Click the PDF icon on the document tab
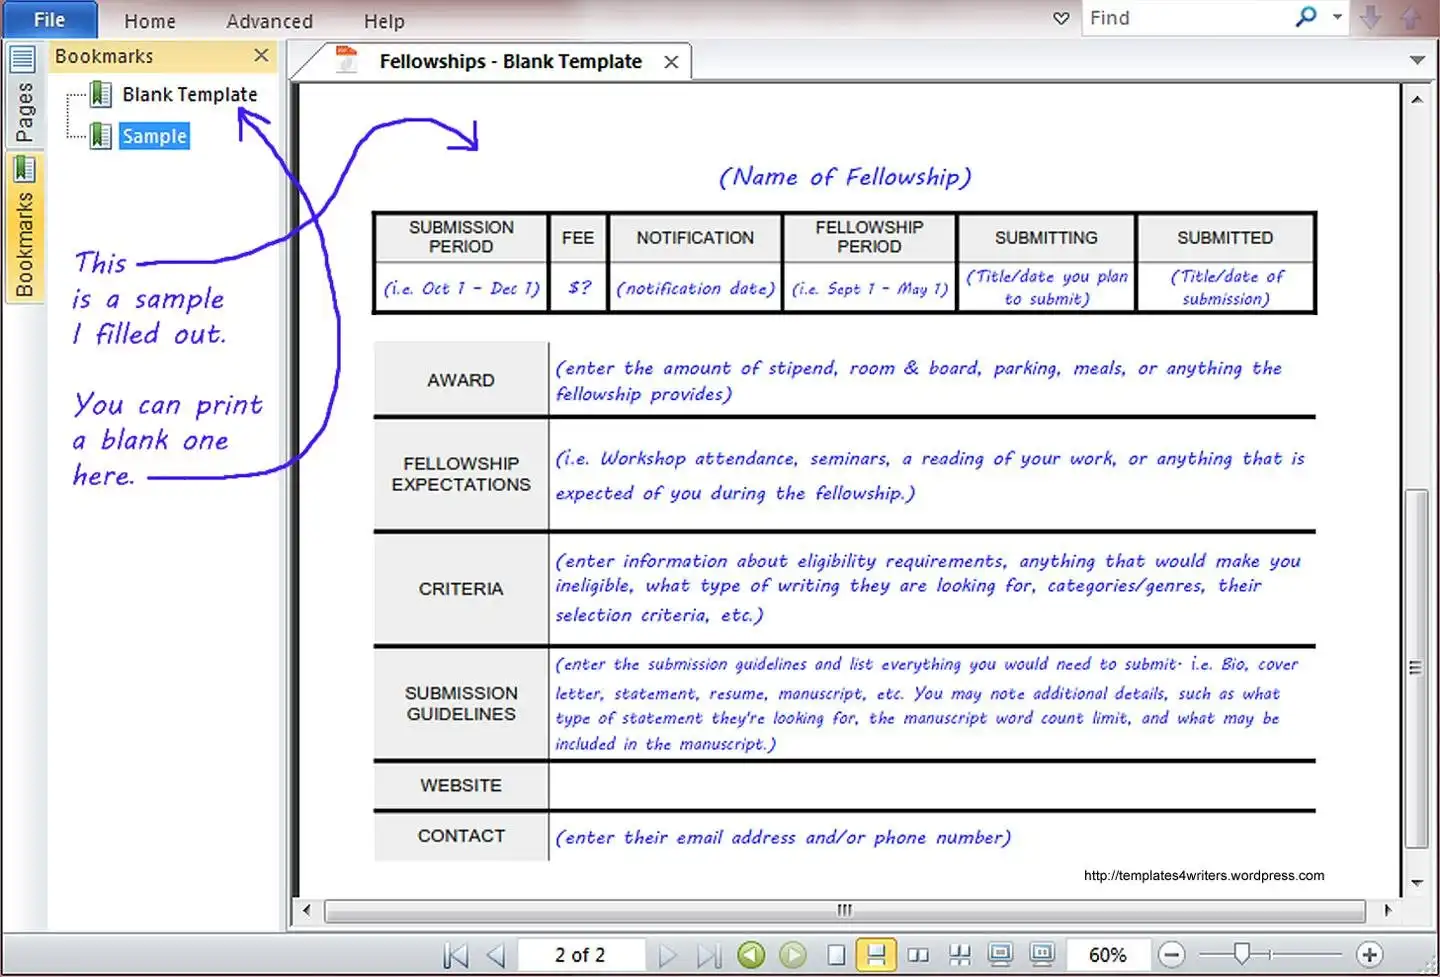Image resolution: width=1440 pixels, height=977 pixels. [347, 59]
